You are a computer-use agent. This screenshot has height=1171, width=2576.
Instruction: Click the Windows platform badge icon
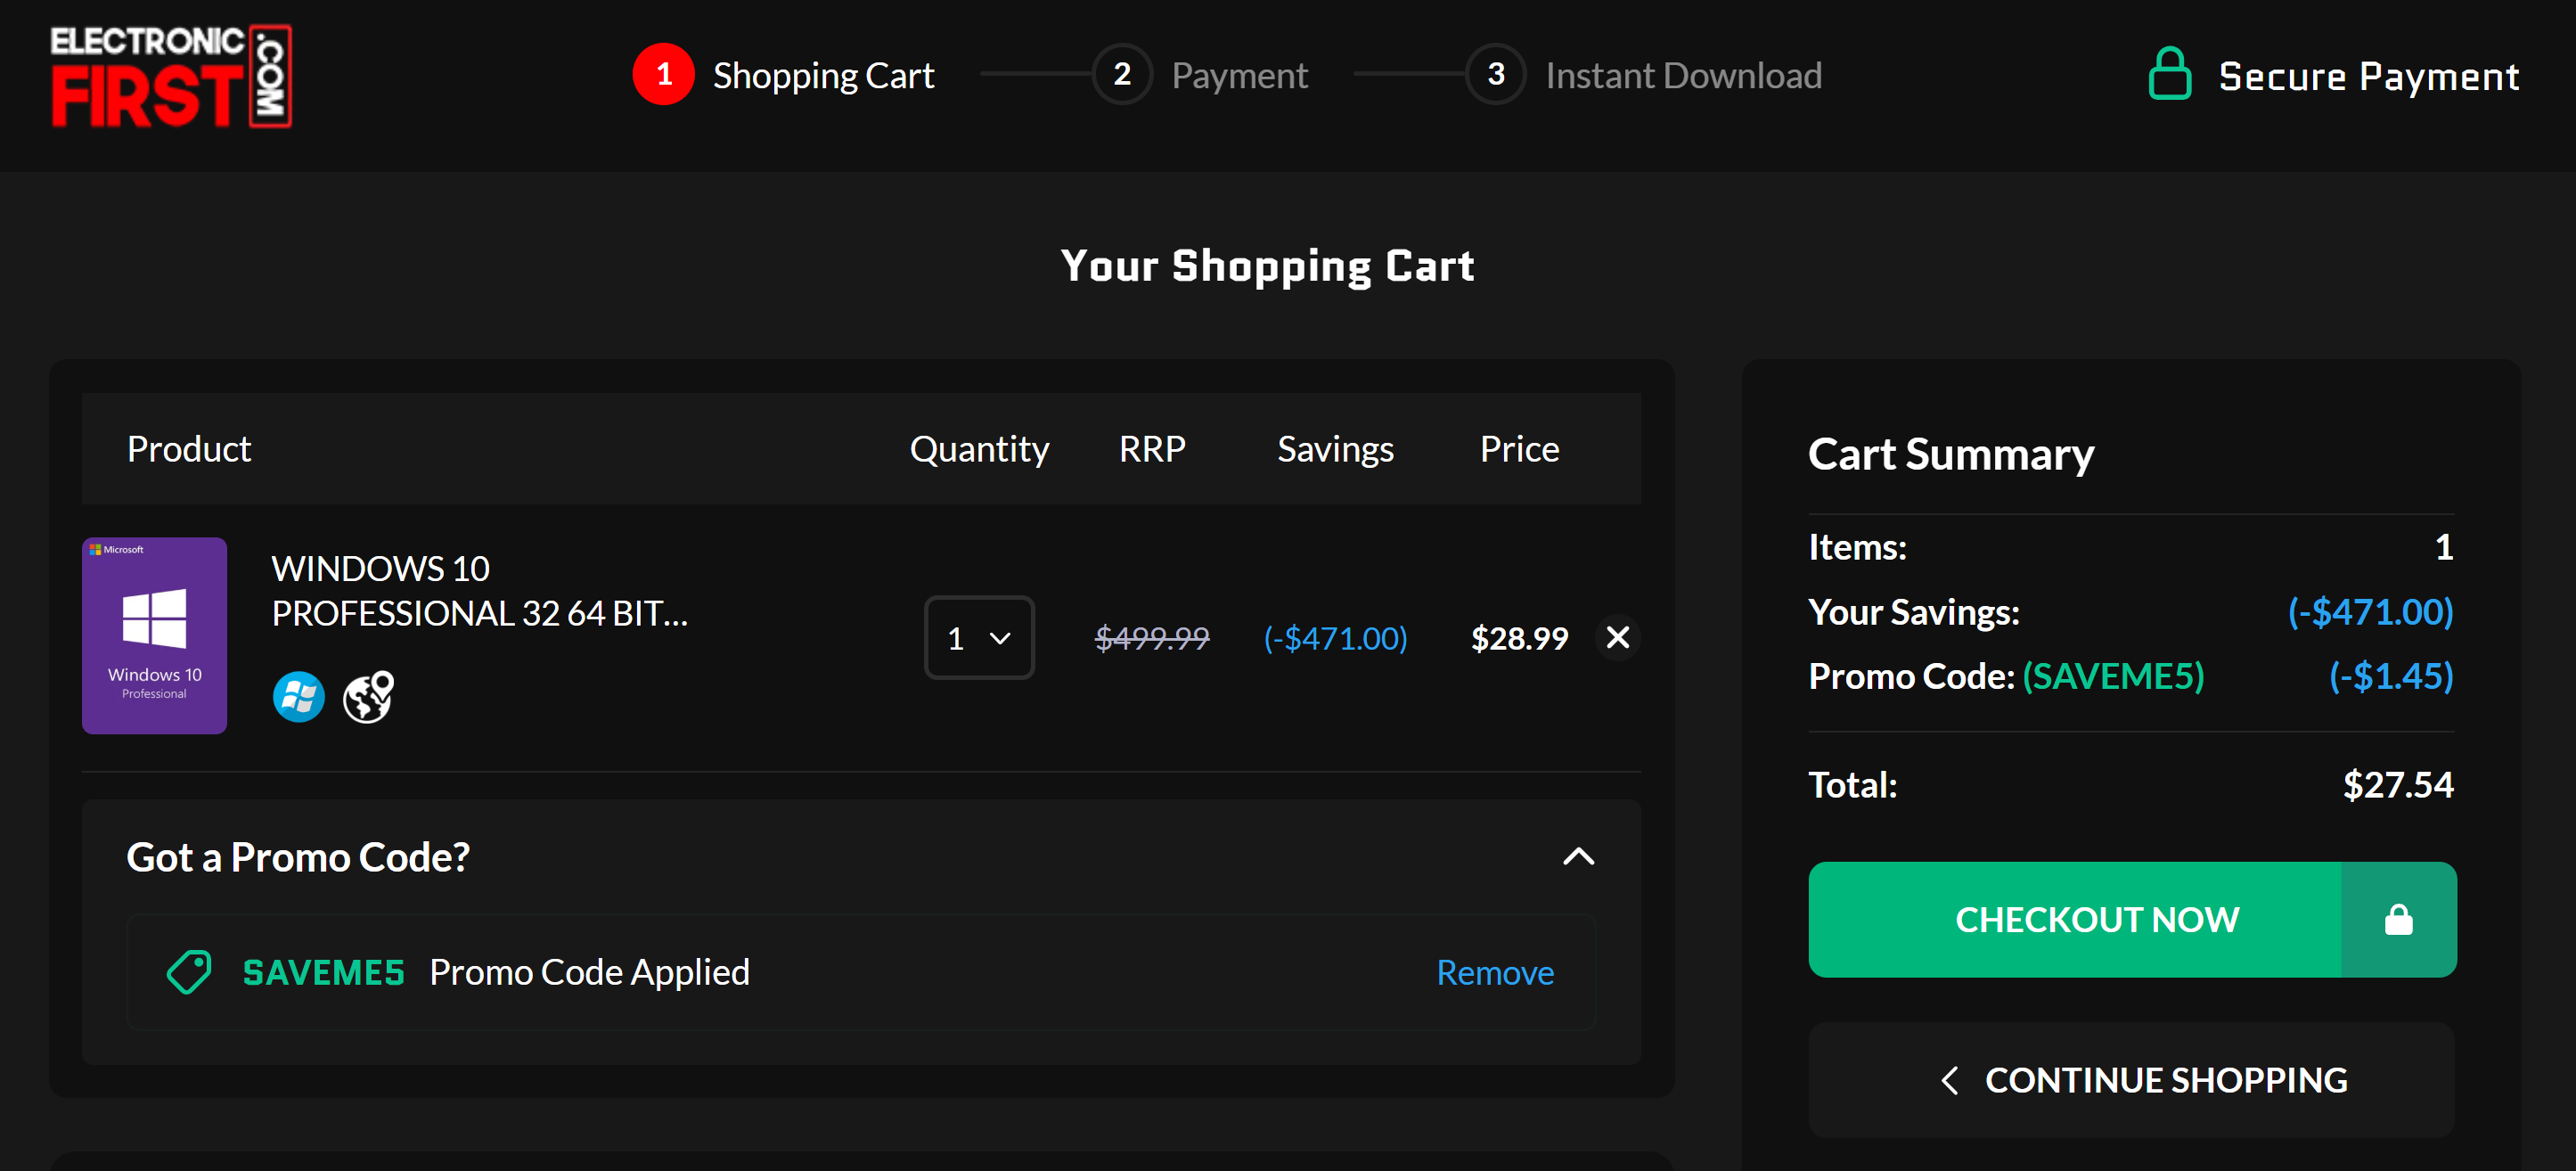pyautogui.click(x=299, y=696)
